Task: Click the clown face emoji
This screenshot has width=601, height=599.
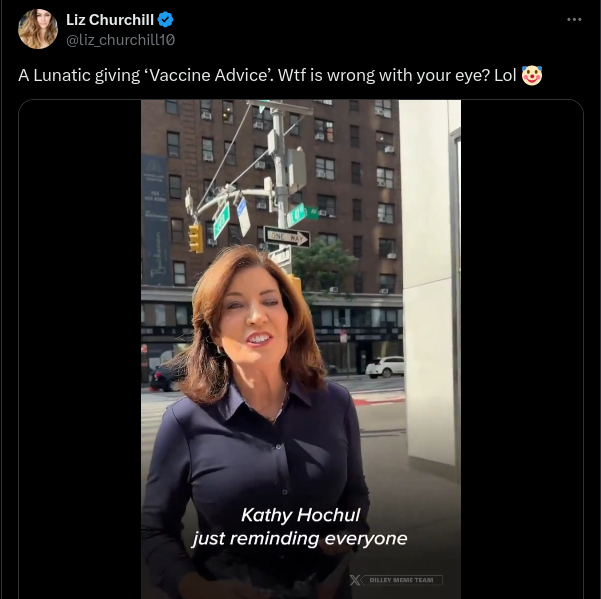Action: (x=532, y=75)
